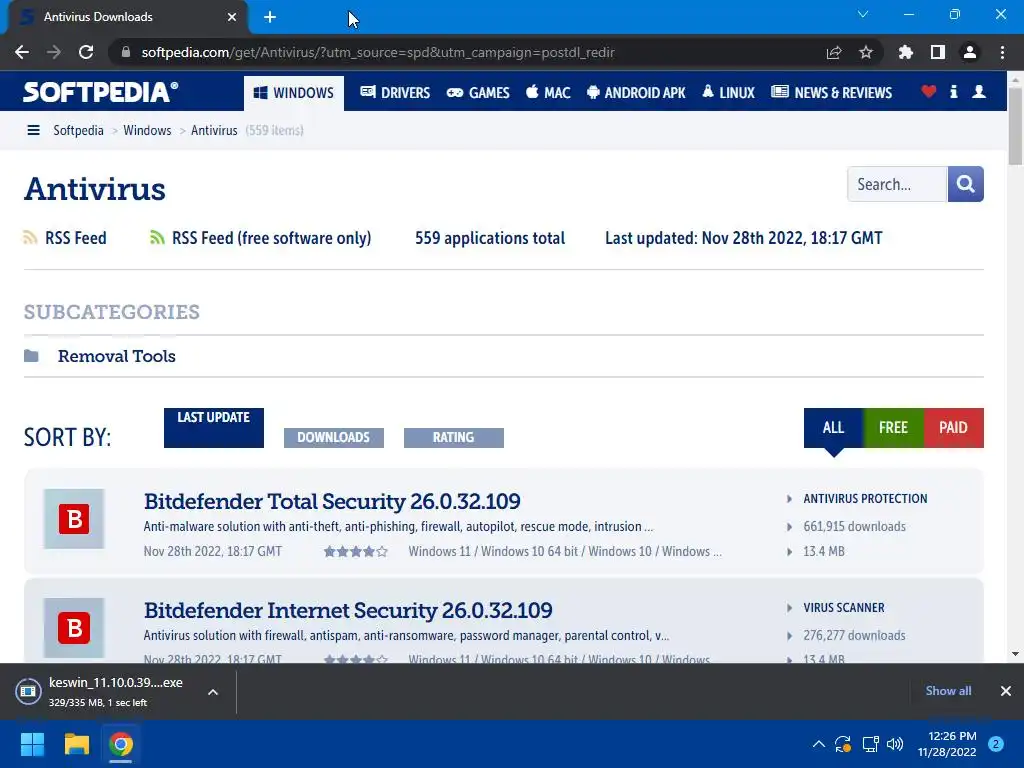Sort by Last Update
Viewport: 1024px width, 768px height.
(x=214, y=428)
